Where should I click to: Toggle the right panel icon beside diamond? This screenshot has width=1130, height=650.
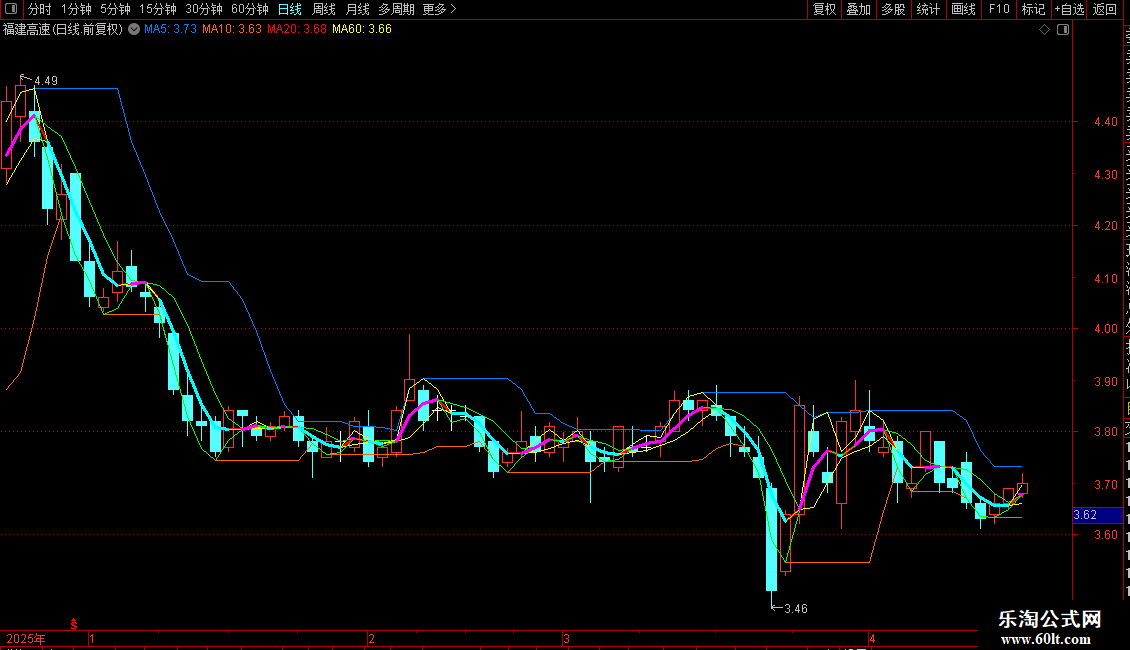click(x=1063, y=30)
